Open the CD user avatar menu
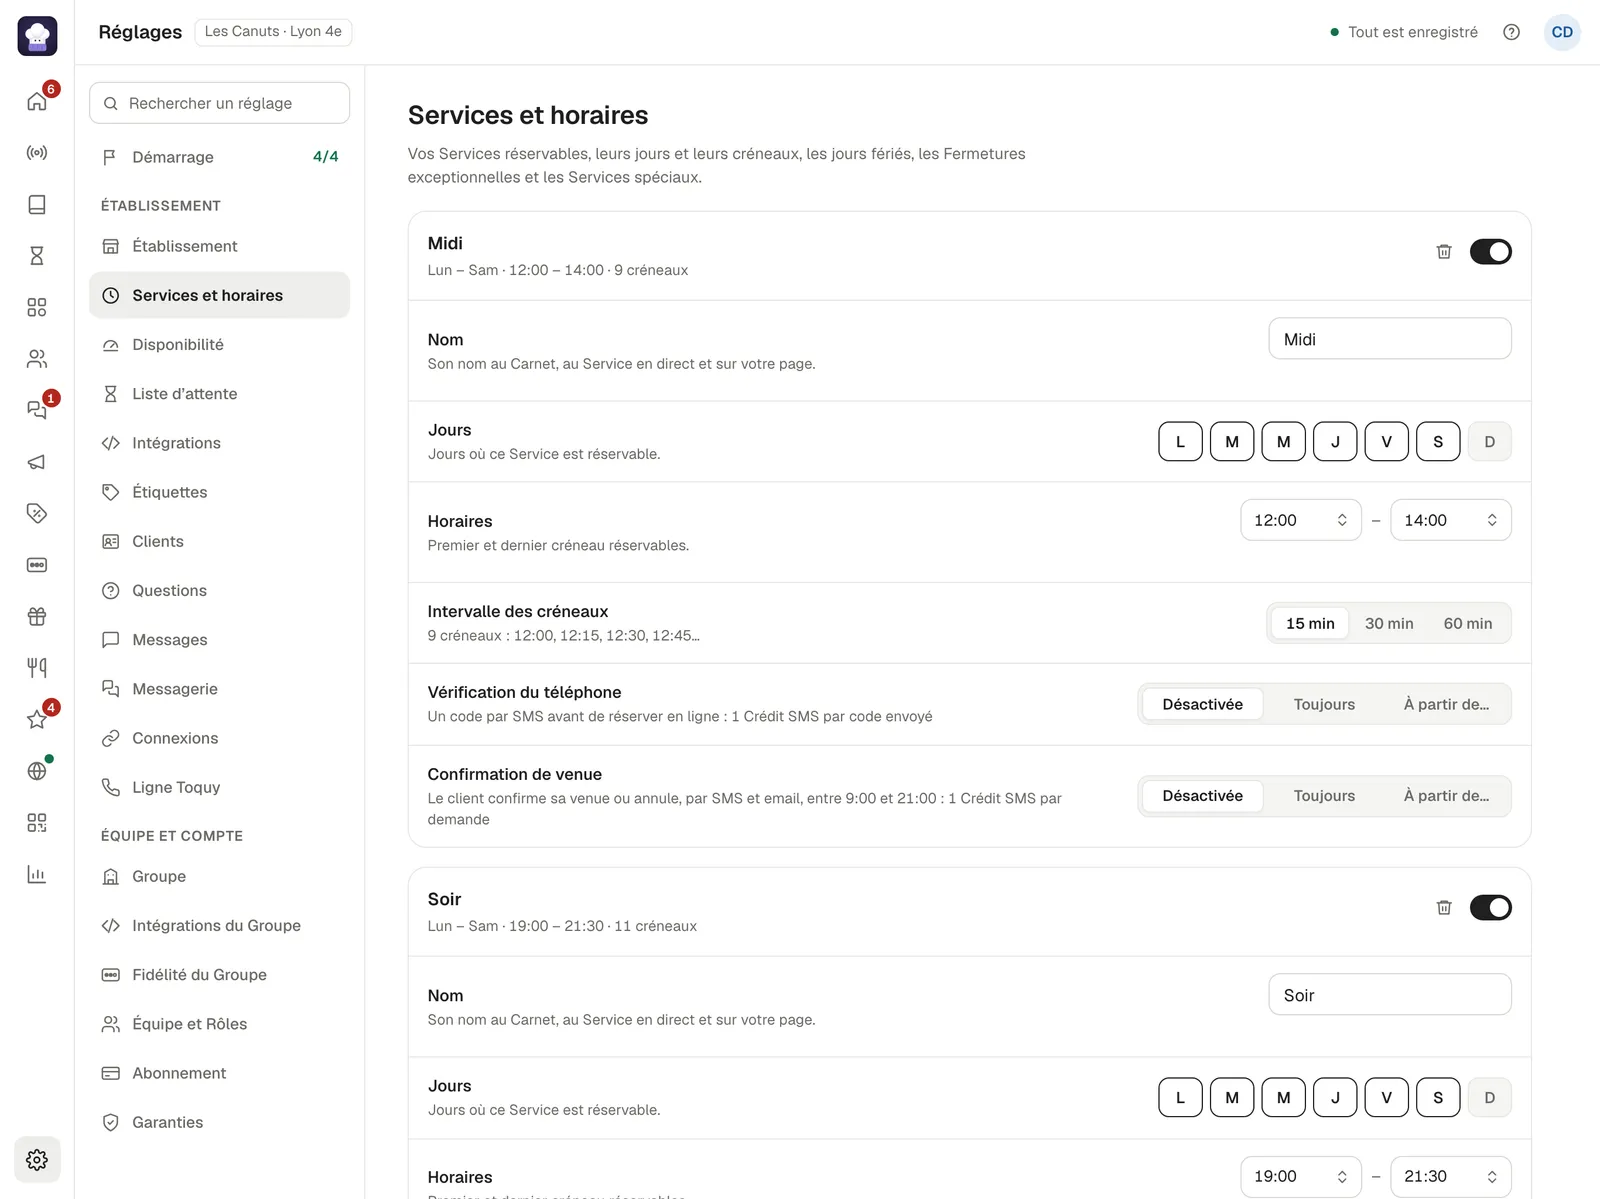The height and width of the screenshot is (1199, 1600). point(1562,32)
